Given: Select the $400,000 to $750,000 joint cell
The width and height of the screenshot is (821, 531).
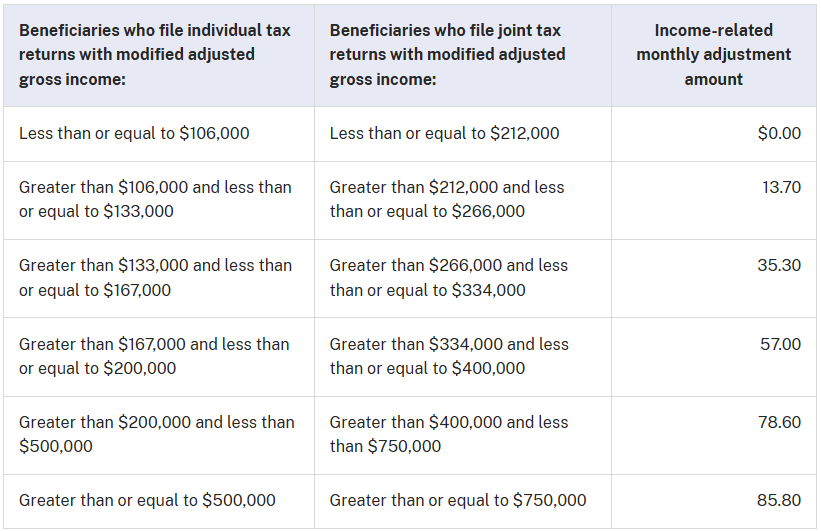Looking at the screenshot, I should 449,434.
